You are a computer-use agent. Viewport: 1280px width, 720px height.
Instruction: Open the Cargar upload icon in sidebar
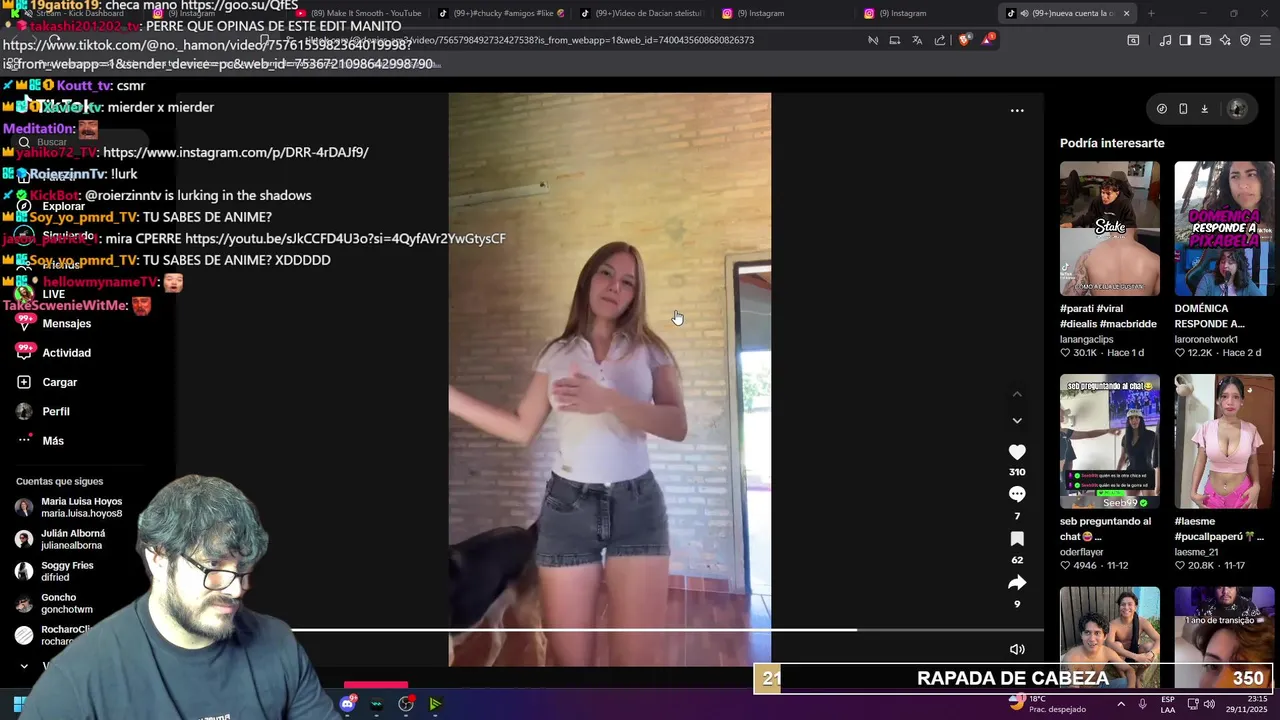pyautogui.click(x=24, y=382)
